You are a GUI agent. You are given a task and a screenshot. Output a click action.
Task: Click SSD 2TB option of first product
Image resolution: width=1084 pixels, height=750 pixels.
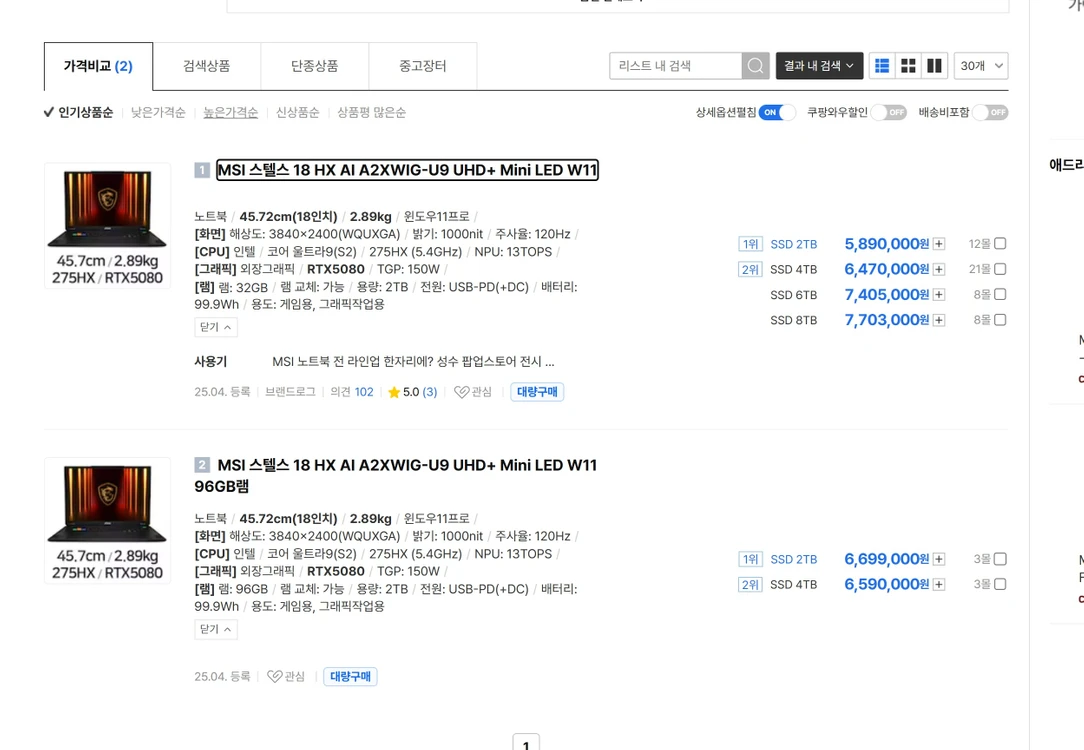coord(794,244)
